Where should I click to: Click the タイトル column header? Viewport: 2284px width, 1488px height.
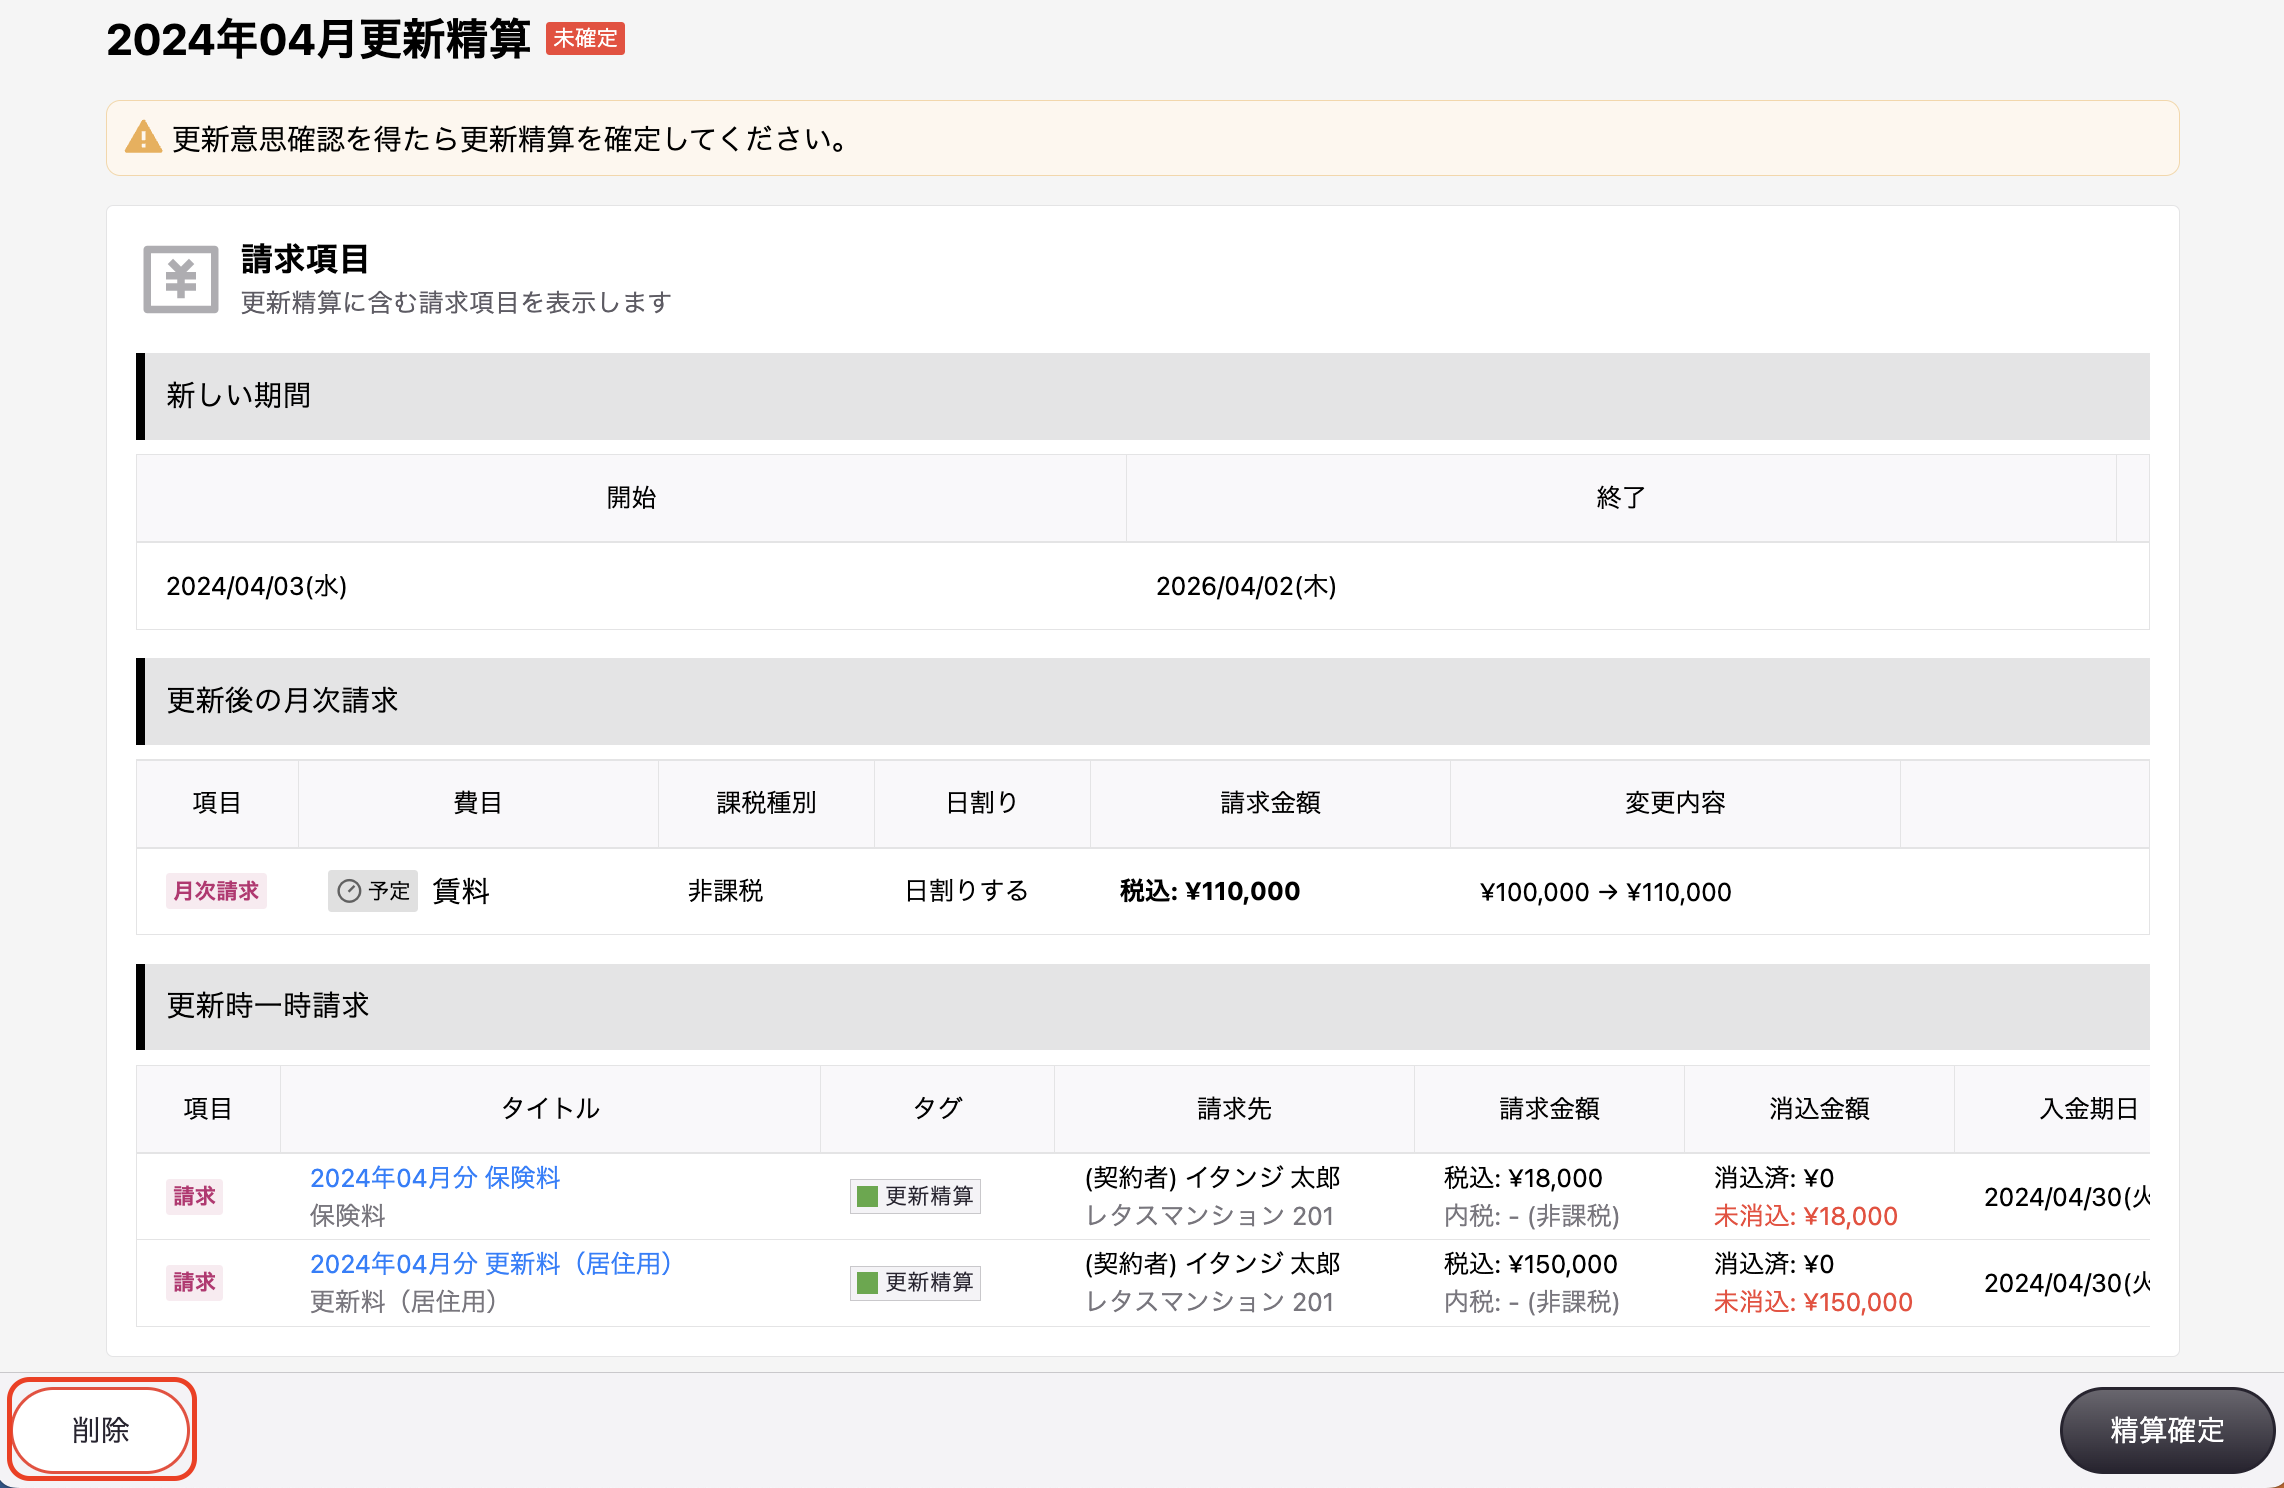point(550,1109)
